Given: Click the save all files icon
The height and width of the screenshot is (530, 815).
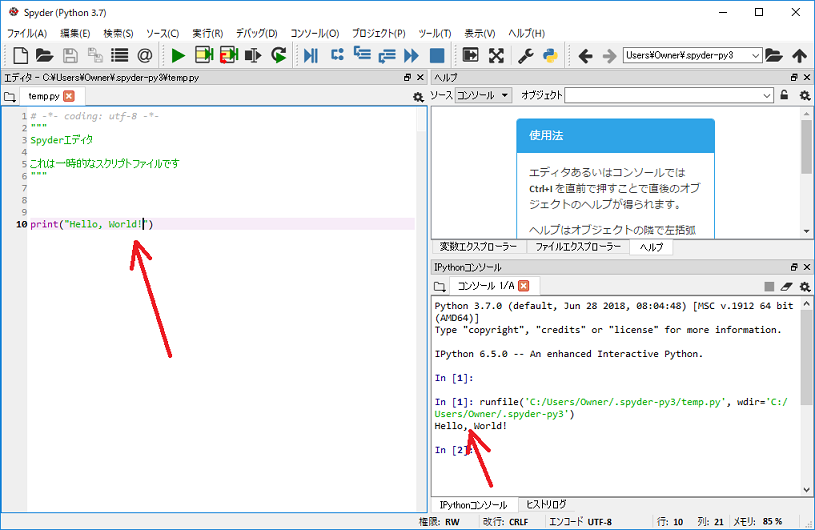Looking at the screenshot, I should 95,55.
